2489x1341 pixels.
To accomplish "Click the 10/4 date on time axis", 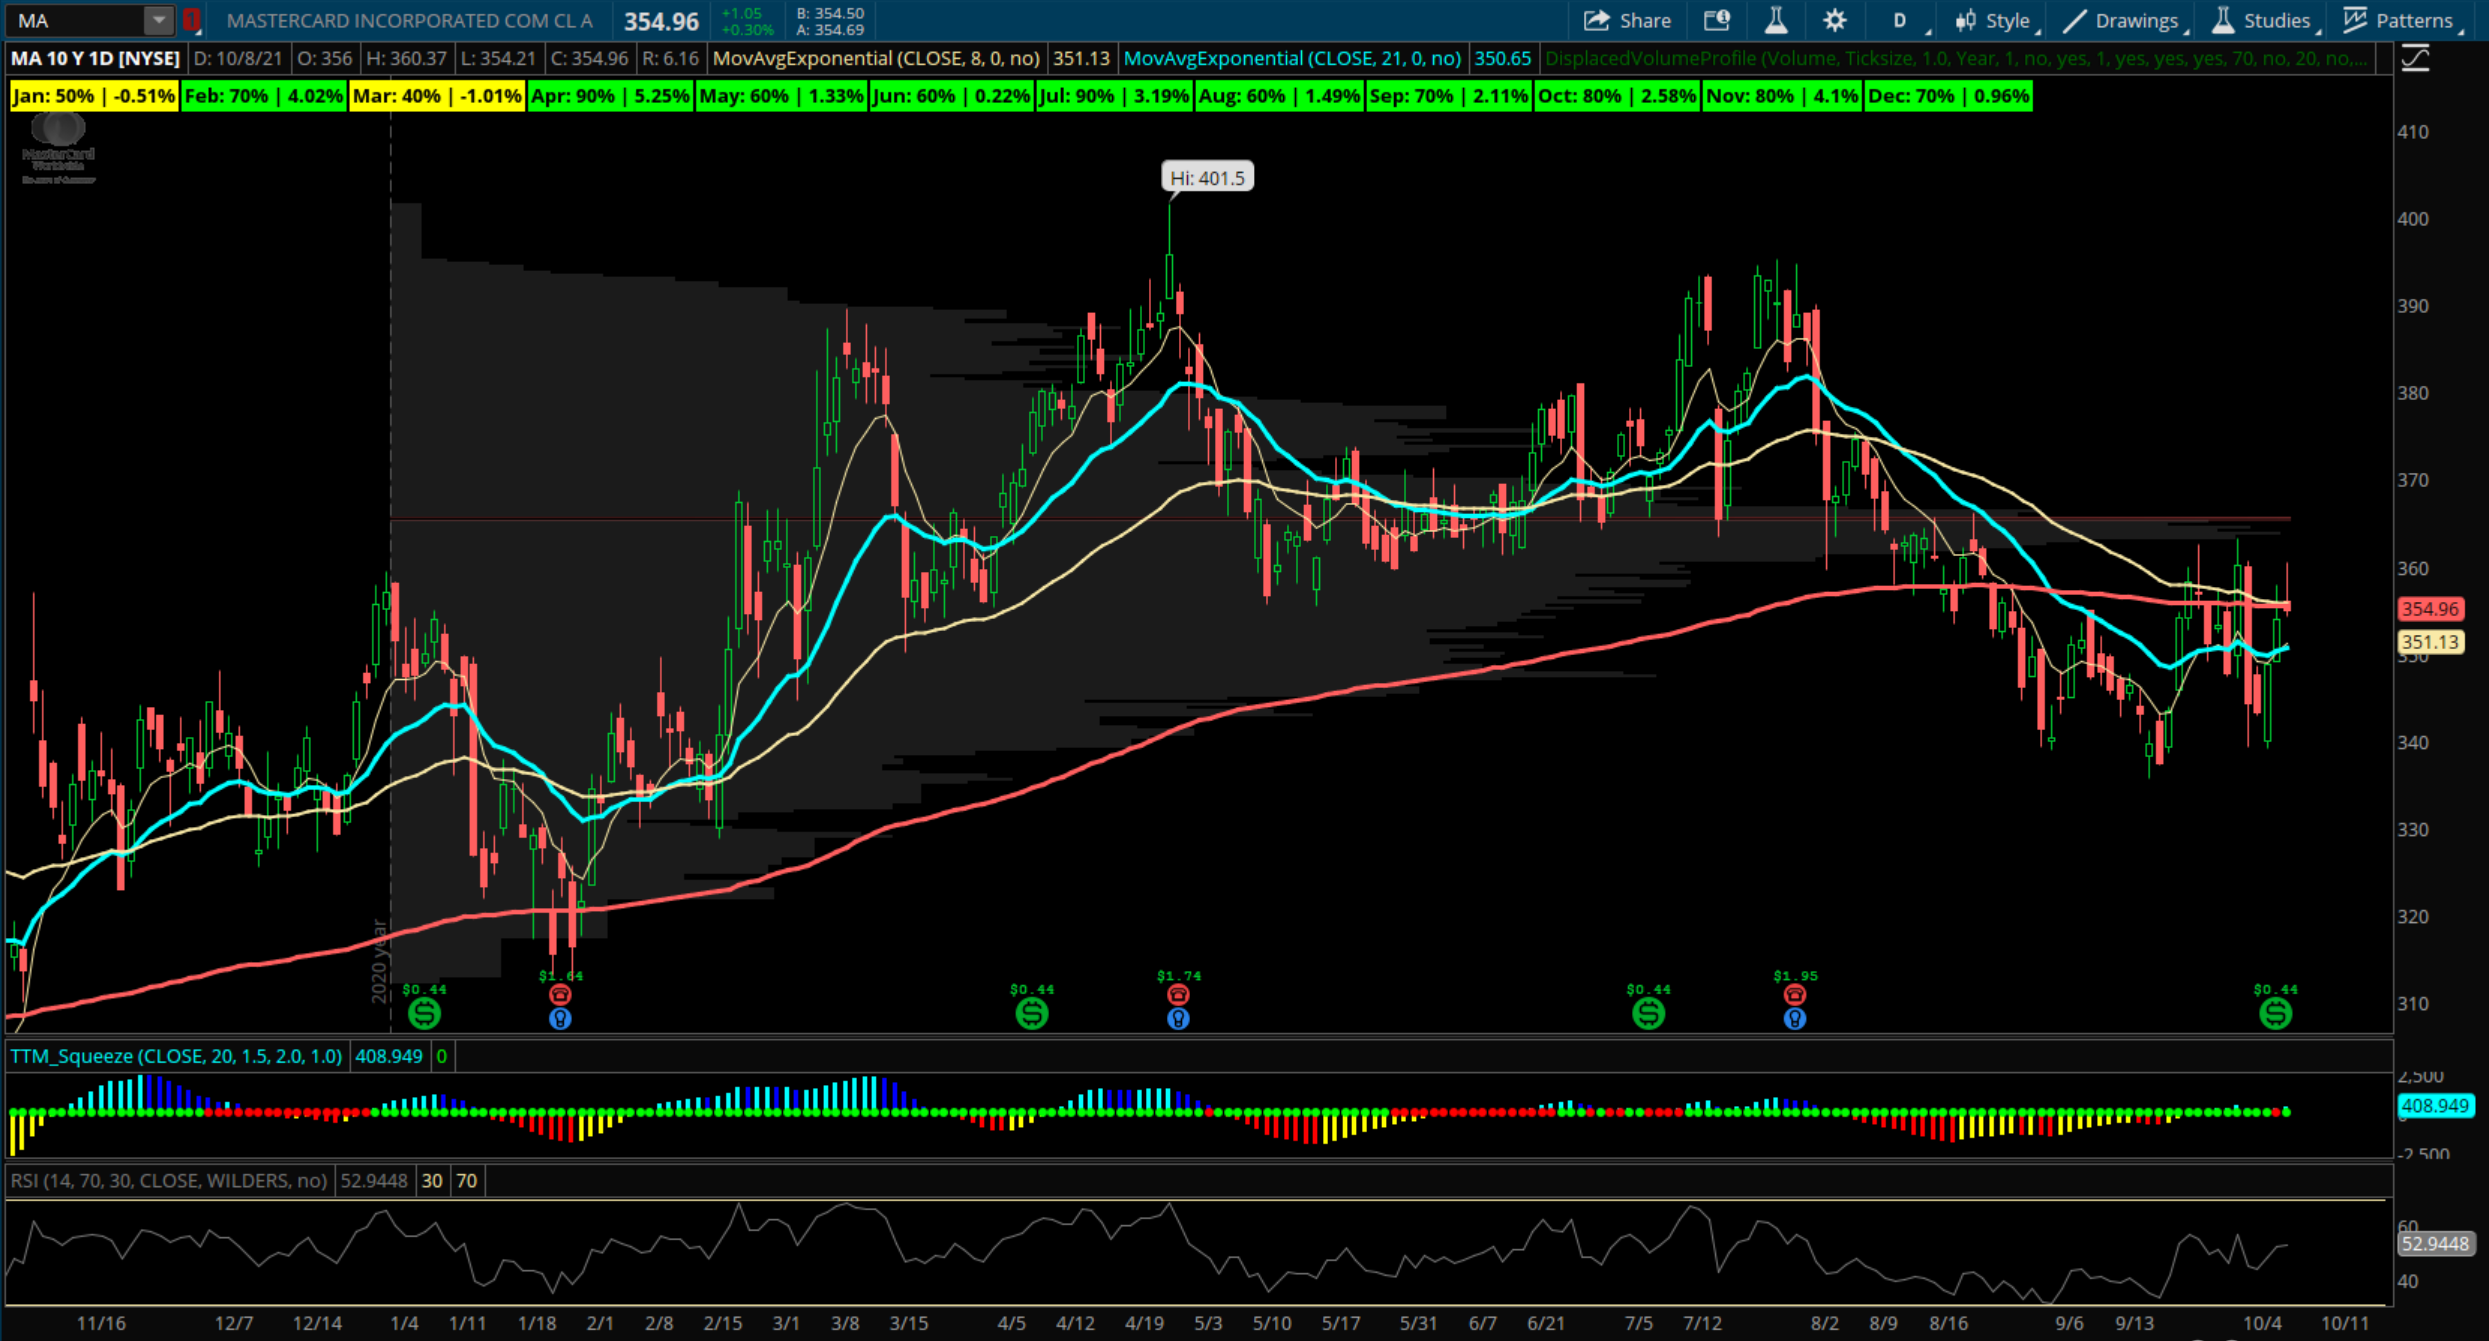I will click(x=2262, y=1323).
